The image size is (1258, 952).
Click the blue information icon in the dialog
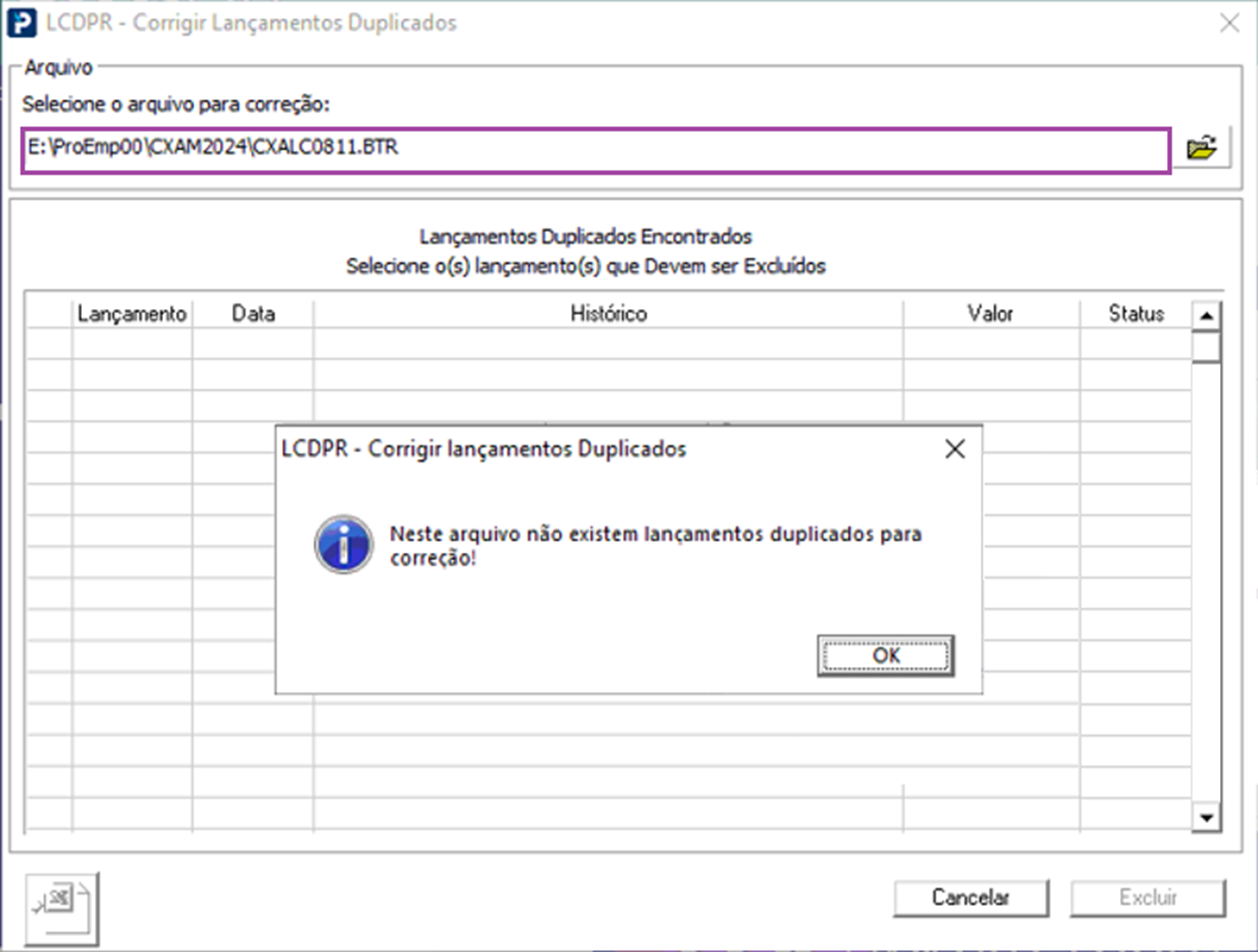[x=344, y=543]
